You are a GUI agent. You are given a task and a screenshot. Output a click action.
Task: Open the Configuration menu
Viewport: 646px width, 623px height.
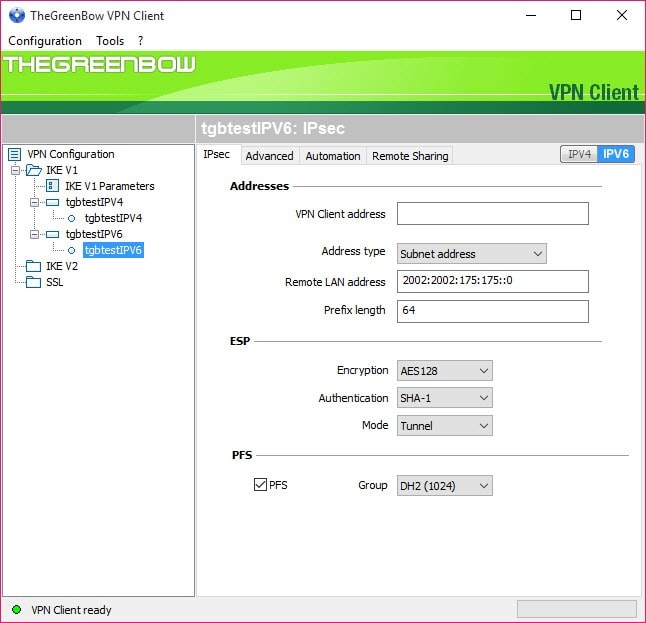45,41
